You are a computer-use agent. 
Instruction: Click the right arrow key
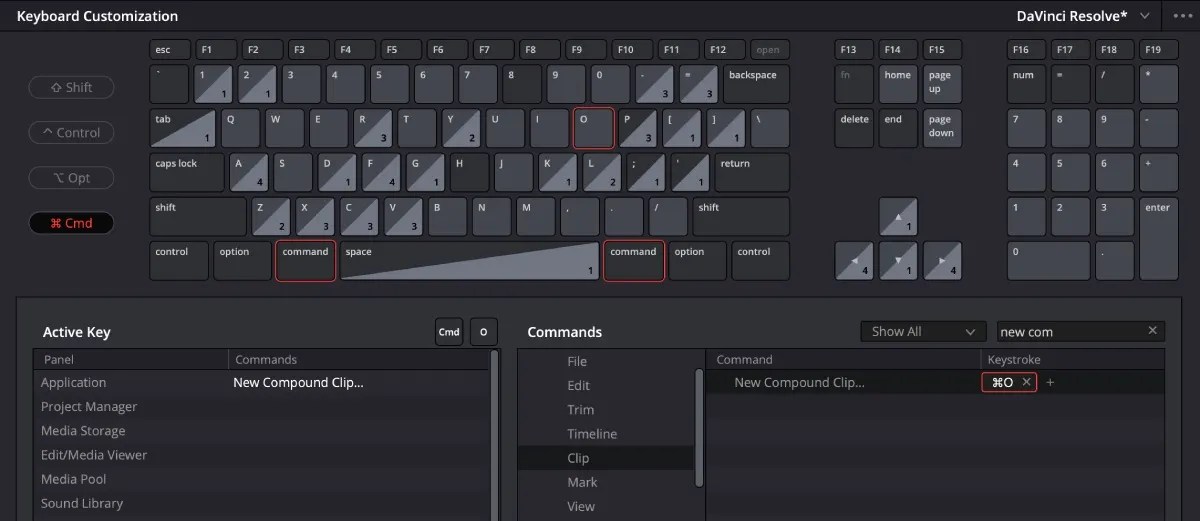pyautogui.click(x=942, y=260)
